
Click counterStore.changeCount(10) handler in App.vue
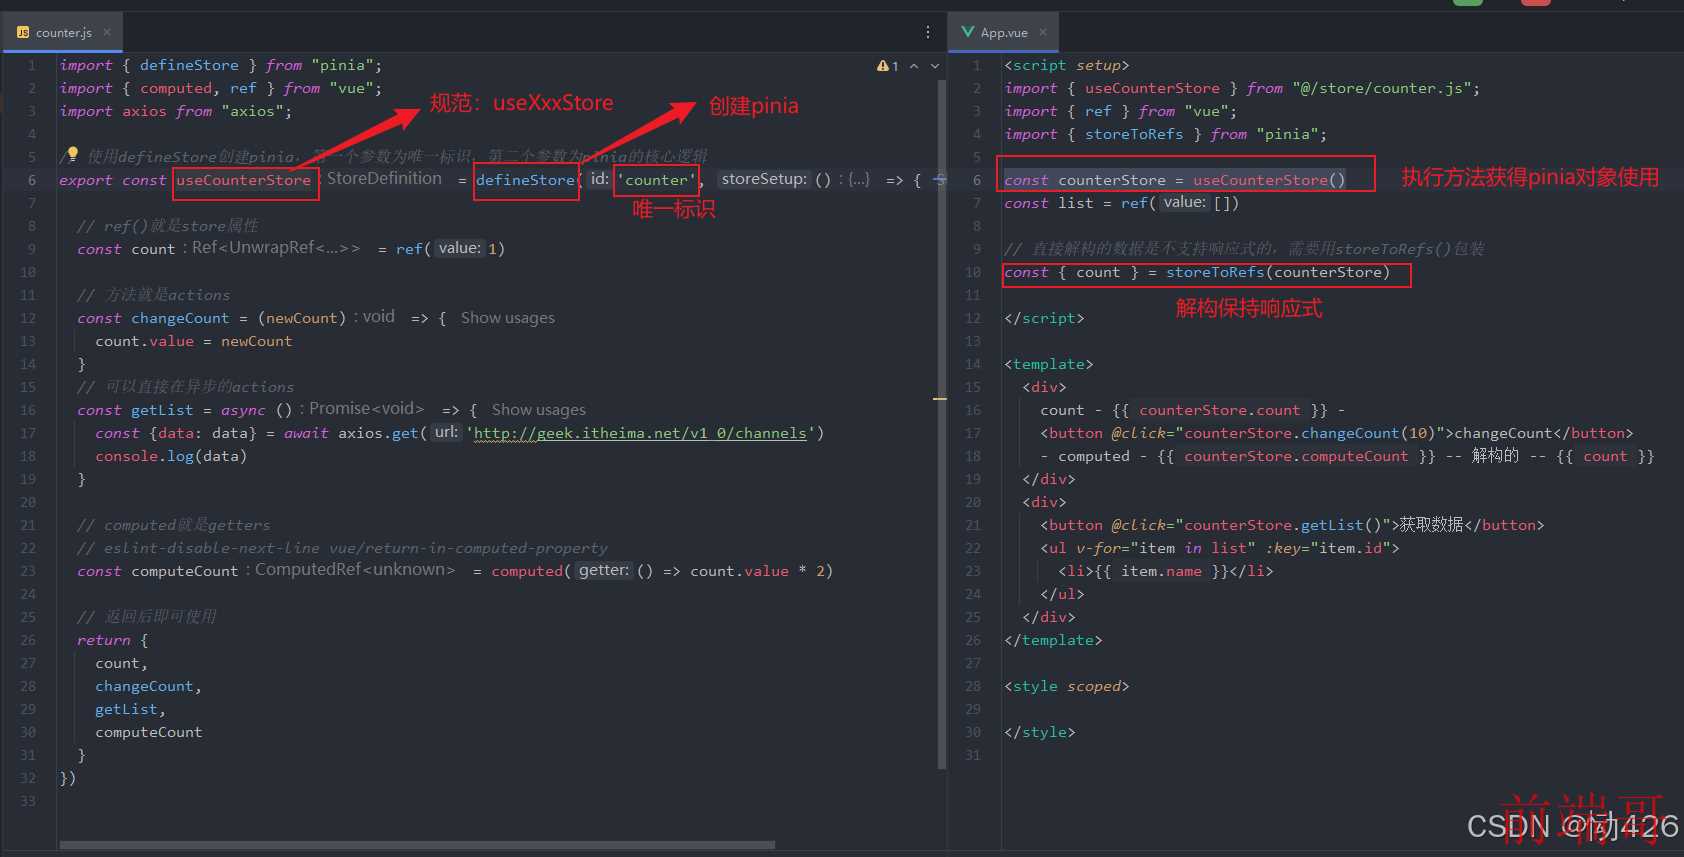1310,433
